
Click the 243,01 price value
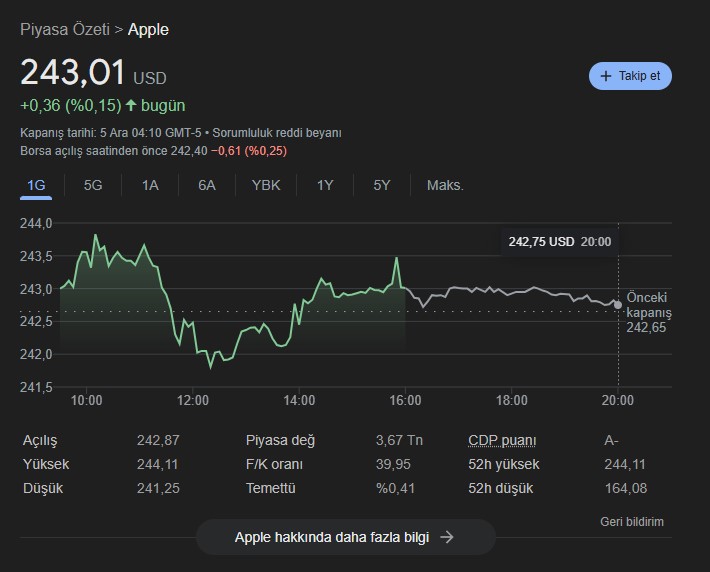[x=73, y=72]
